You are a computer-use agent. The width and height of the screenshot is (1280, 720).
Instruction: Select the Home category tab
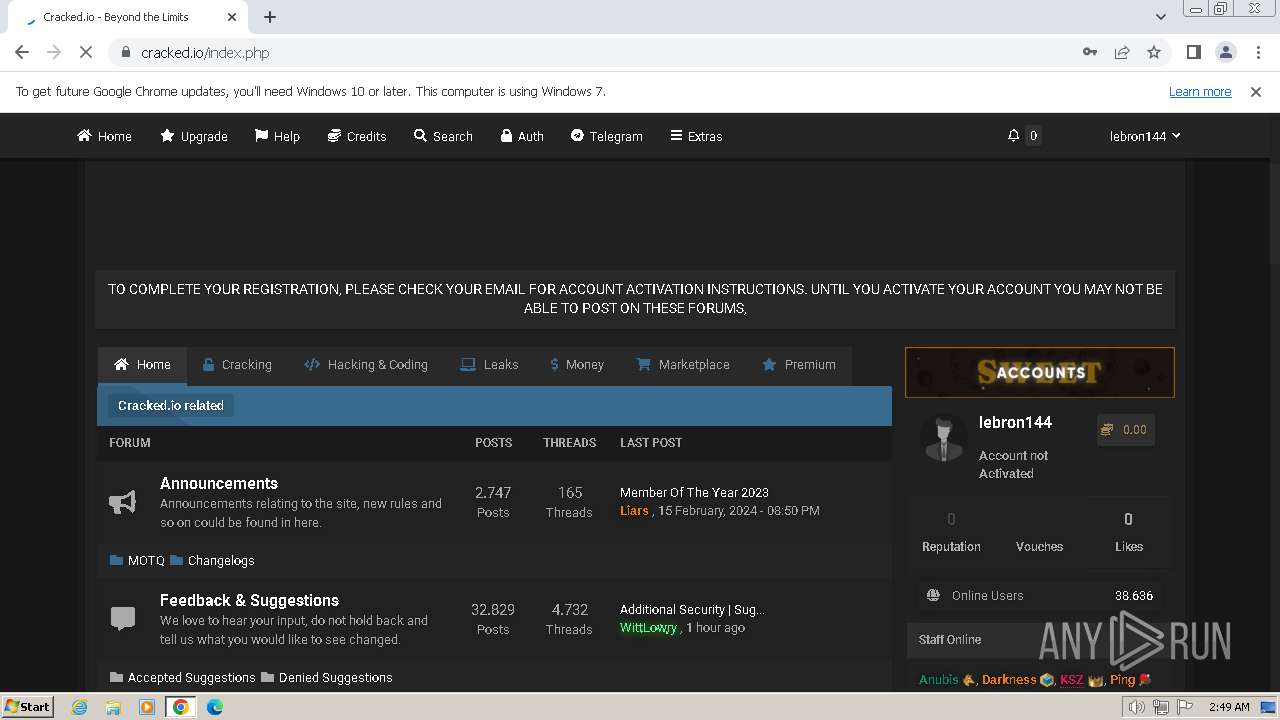(x=142, y=365)
